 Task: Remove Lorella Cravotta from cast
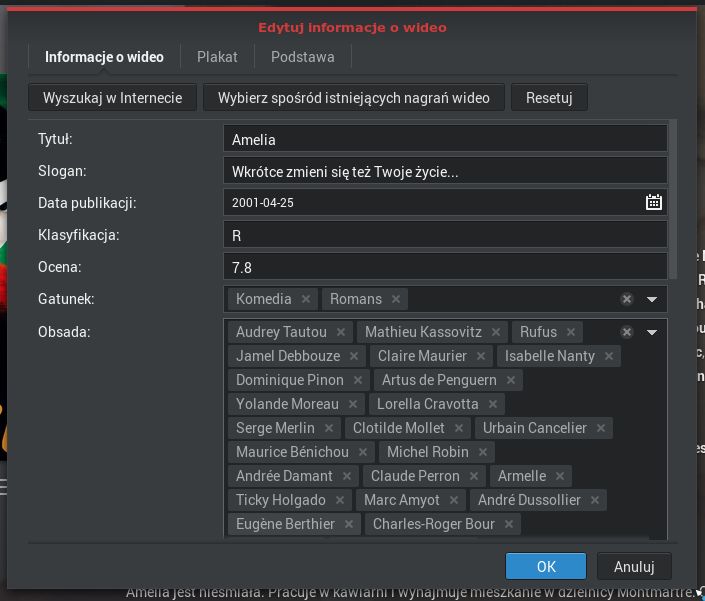(x=493, y=404)
